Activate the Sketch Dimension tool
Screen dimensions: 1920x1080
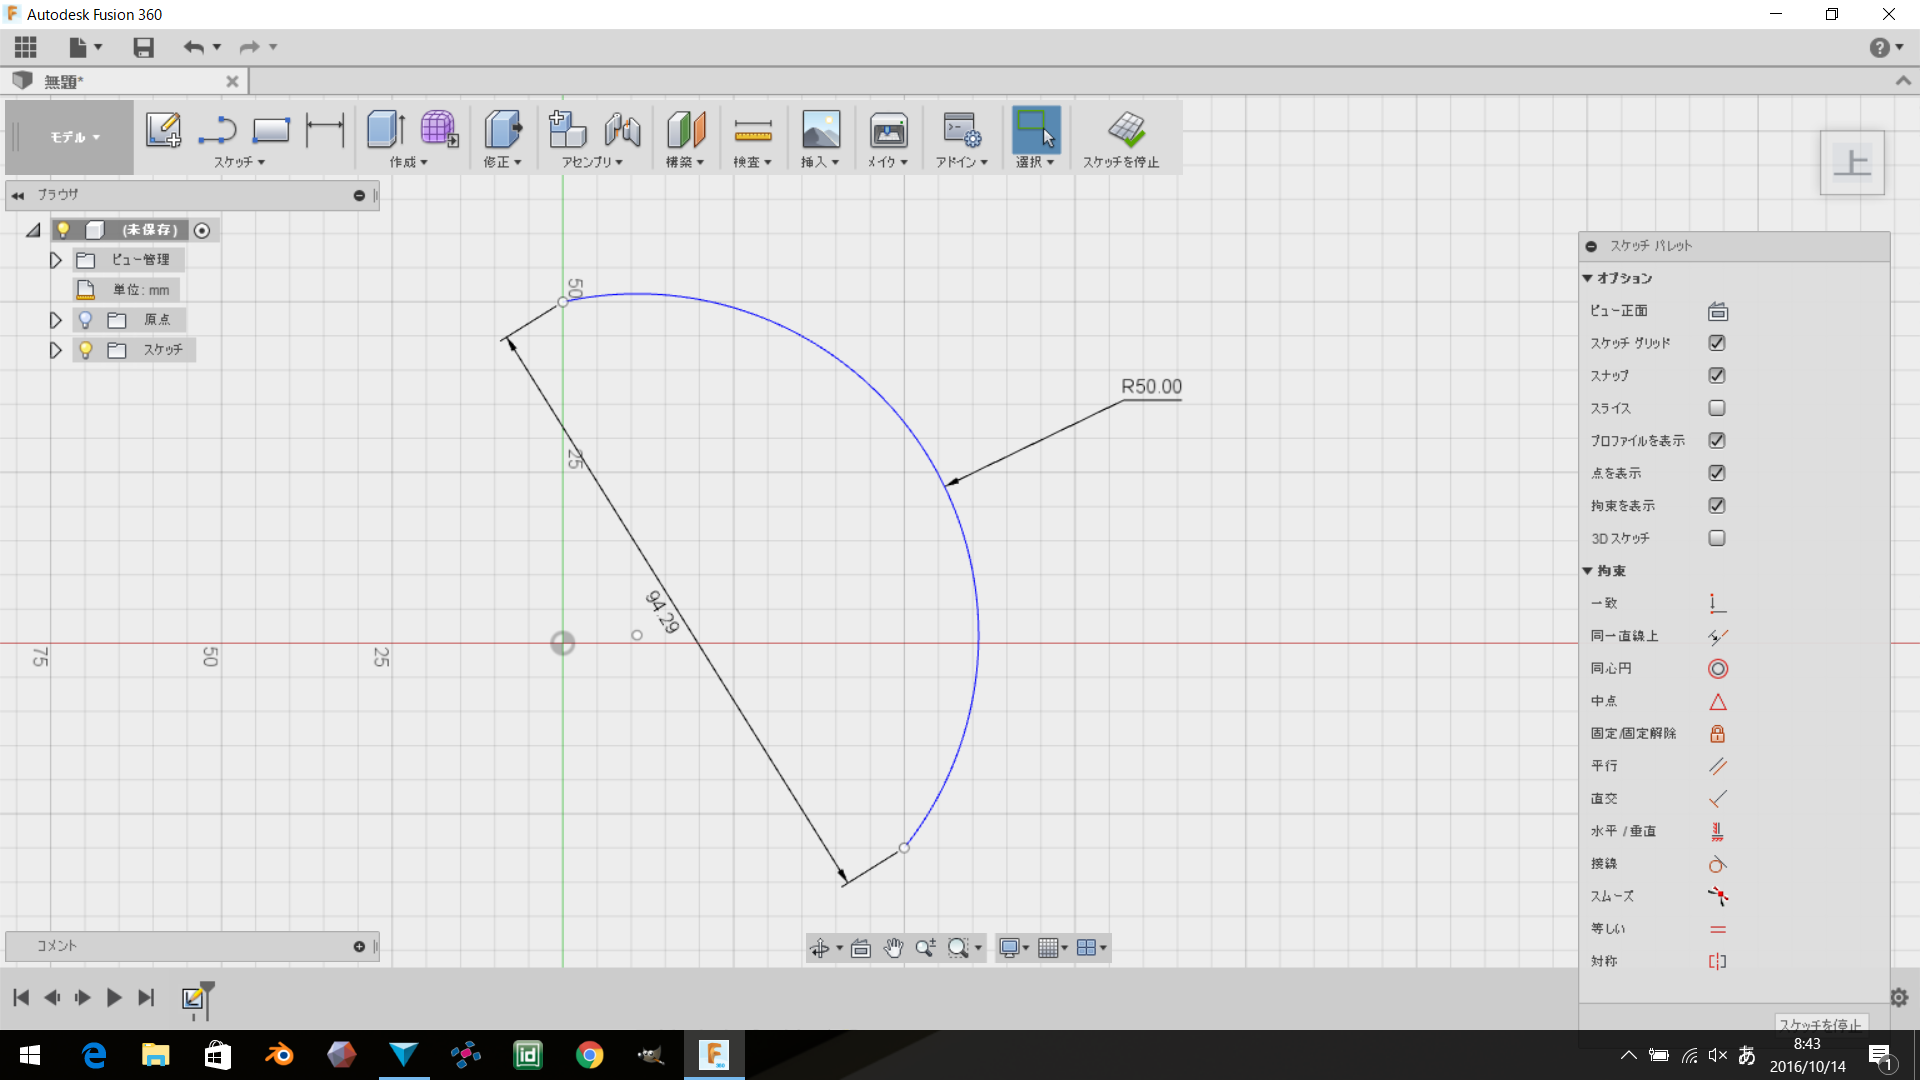pos(325,130)
